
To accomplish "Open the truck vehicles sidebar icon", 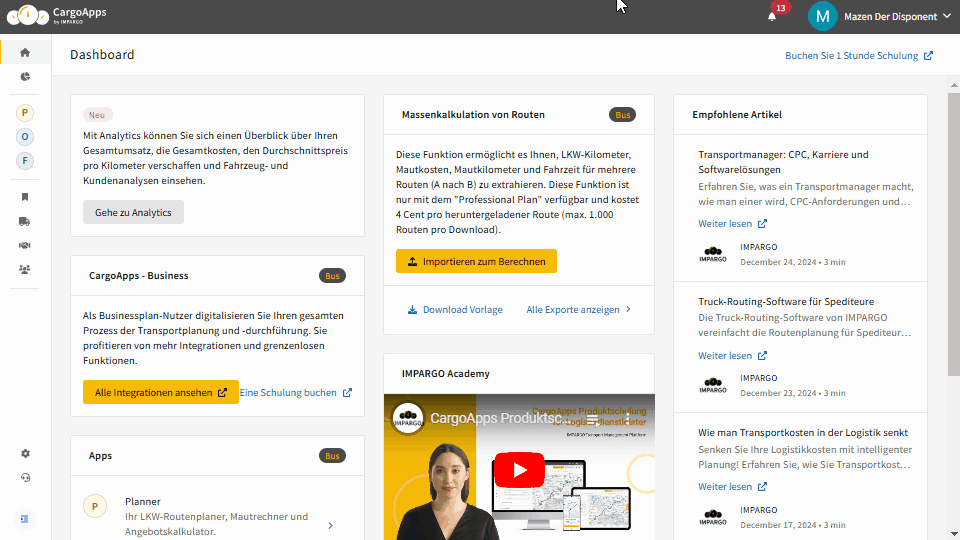I will pyautogui.click(x=24, y=221).
